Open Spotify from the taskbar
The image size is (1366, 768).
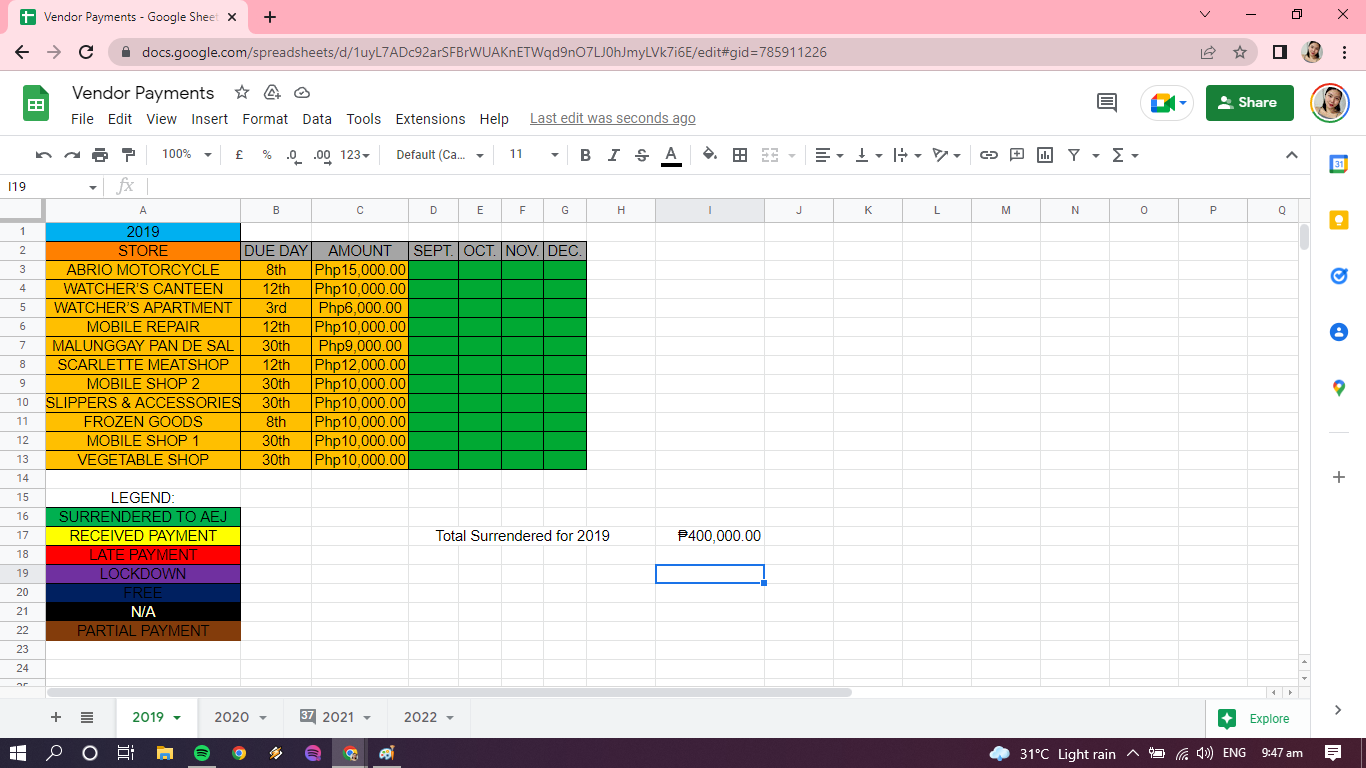[x=201, y=753]
